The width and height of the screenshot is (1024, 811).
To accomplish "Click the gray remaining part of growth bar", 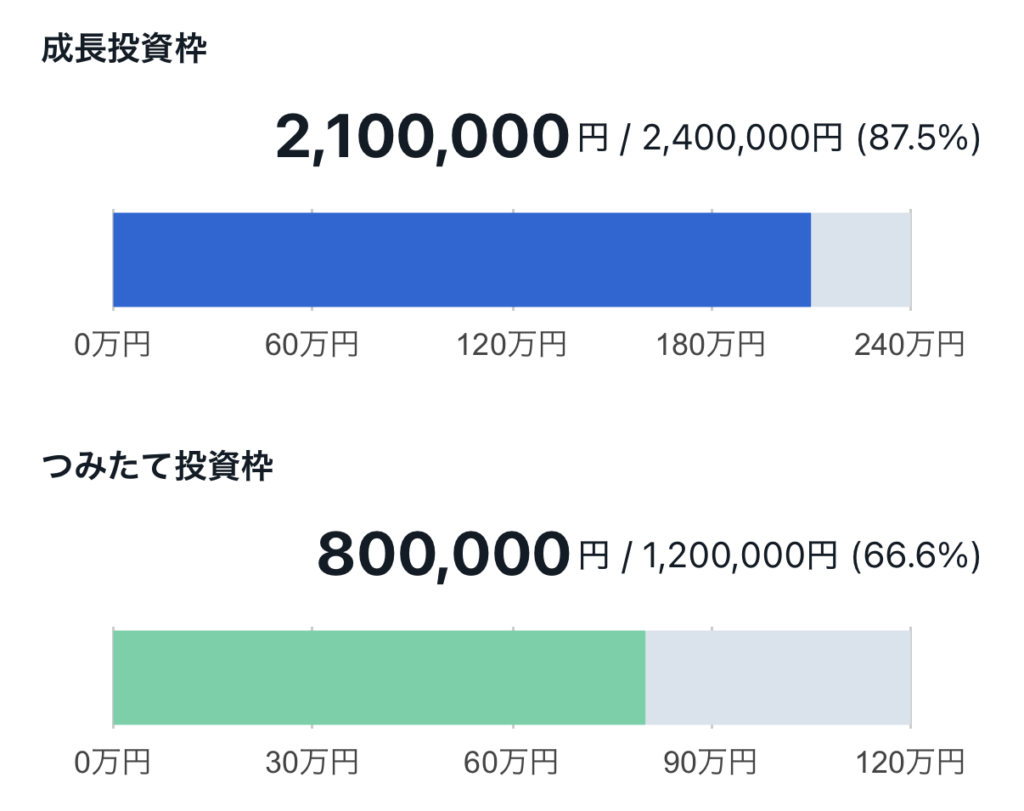I will click(861, 259).
